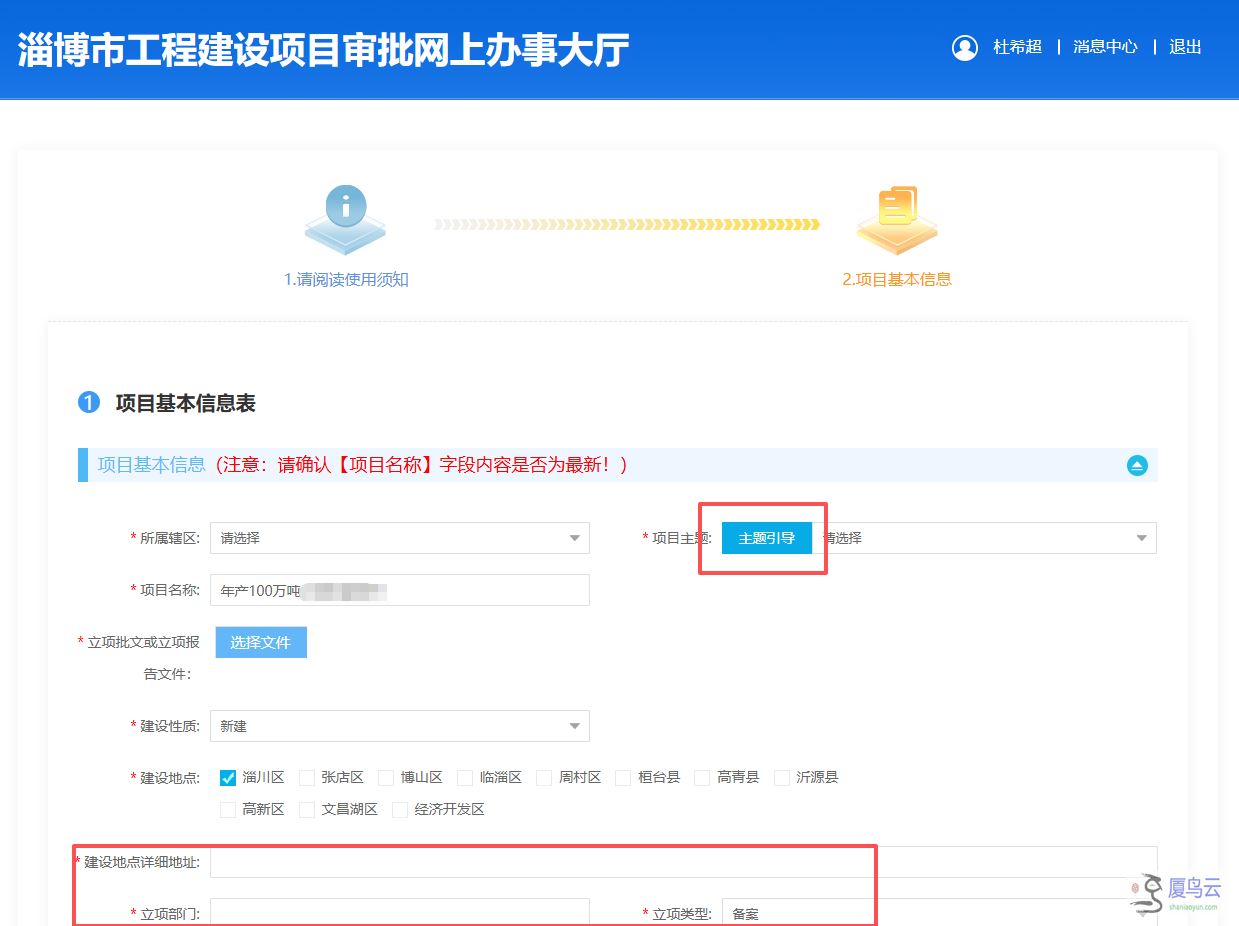This screenshot has width=1239, height=926.
Task: Collapse 项目基本信息 section with round arrow icon
Action: point(1137,465)
